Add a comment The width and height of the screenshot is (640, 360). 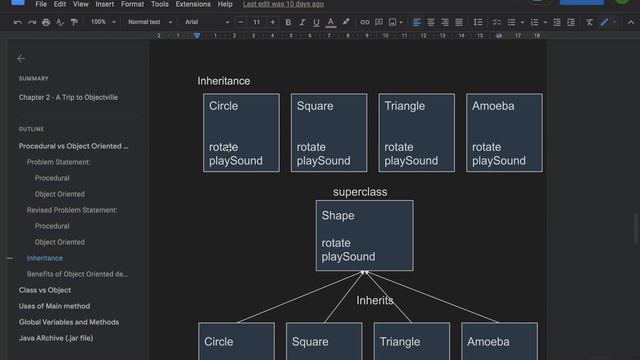coord(378,22)
